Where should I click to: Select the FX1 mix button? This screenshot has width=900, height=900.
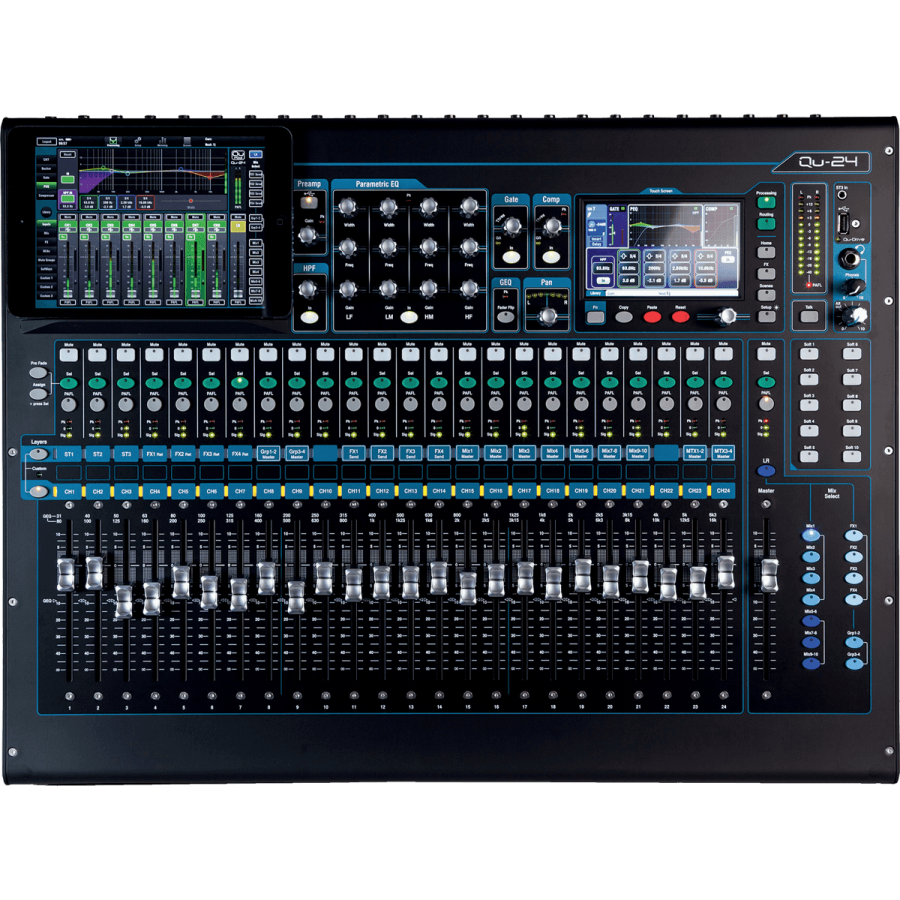coord(853,535)
